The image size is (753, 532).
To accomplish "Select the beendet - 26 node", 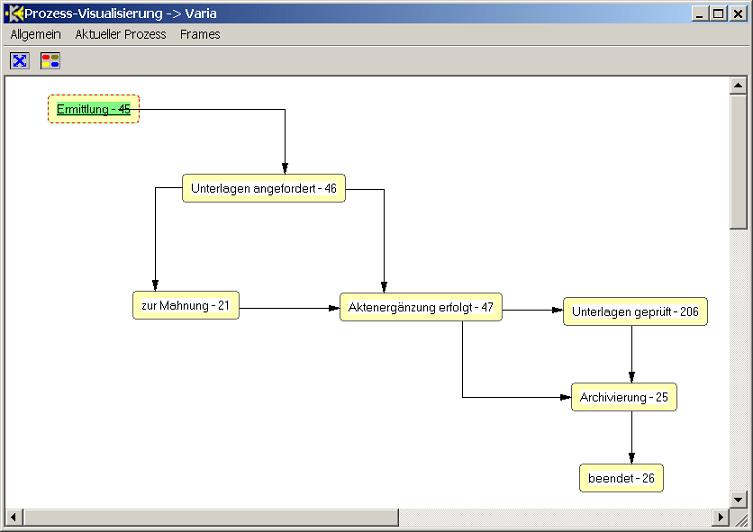I will [x=621, y=478].
